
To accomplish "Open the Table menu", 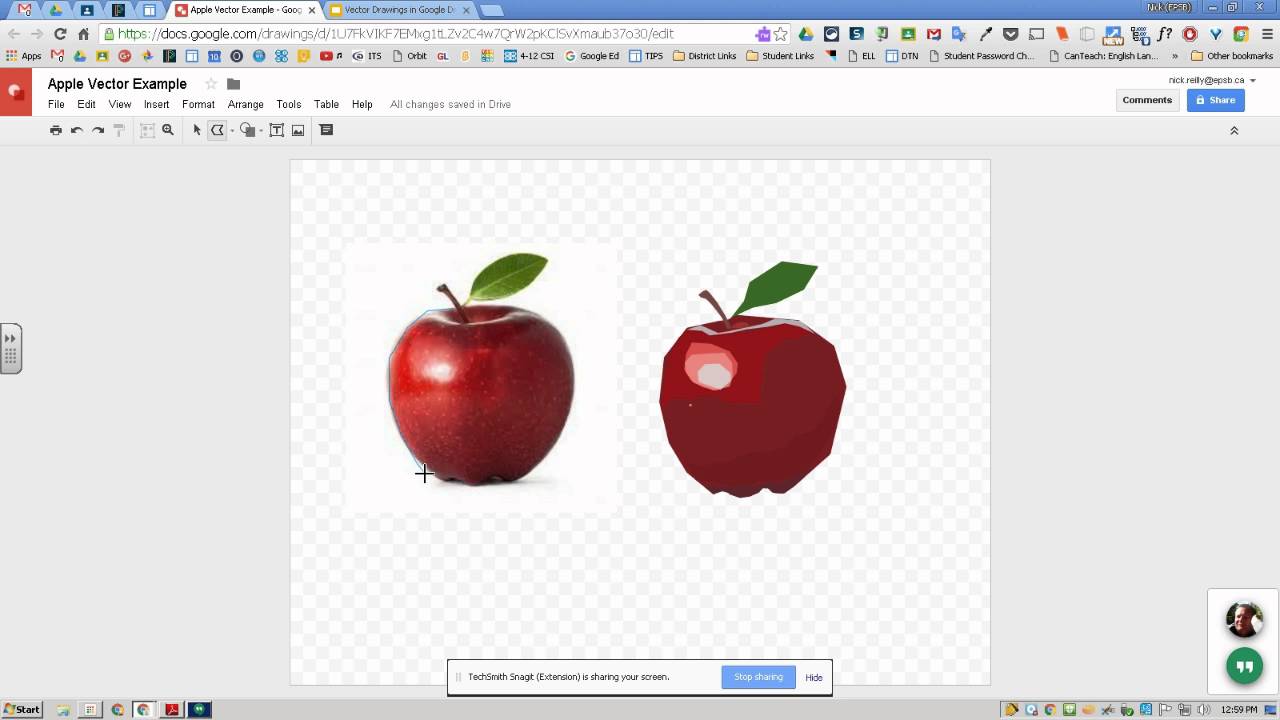I will pyautogui.click(x=326, y=104).
